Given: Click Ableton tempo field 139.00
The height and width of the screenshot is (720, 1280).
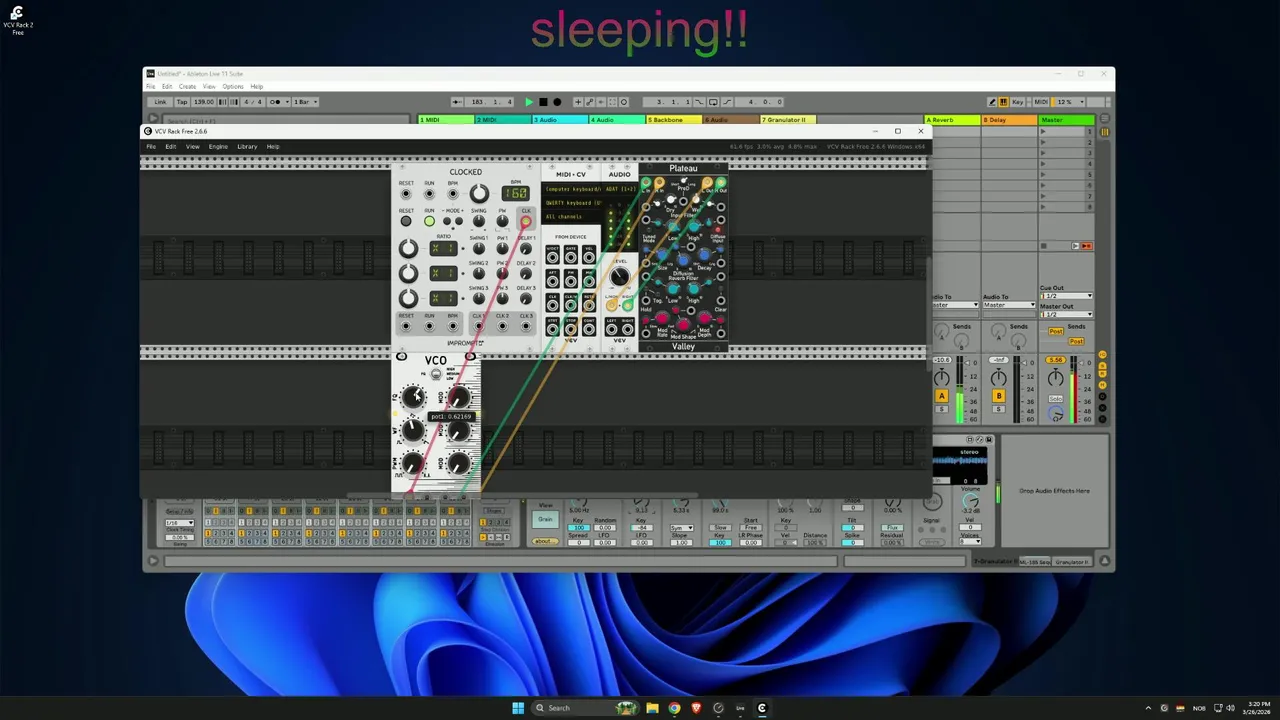Looking at the screenshot, I should tap(204, 102).
